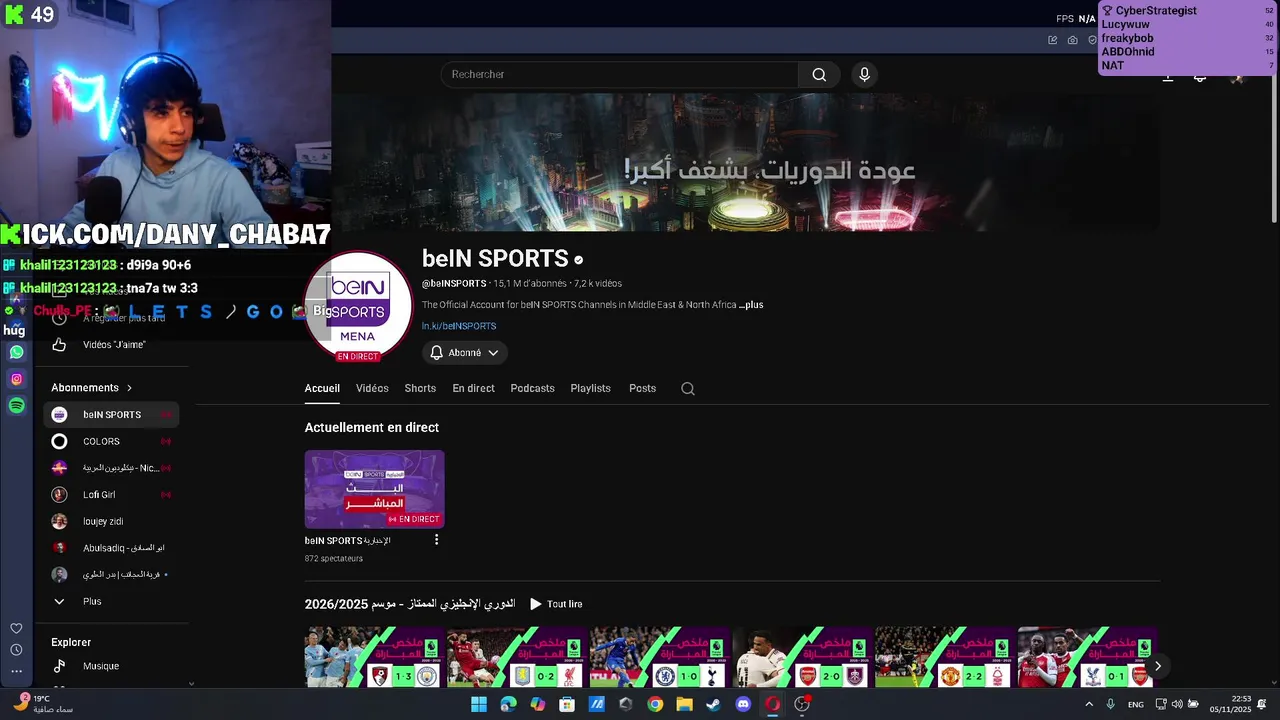
Task: Switch to Opera GX in the taskbar
Action: coord(772,704)
